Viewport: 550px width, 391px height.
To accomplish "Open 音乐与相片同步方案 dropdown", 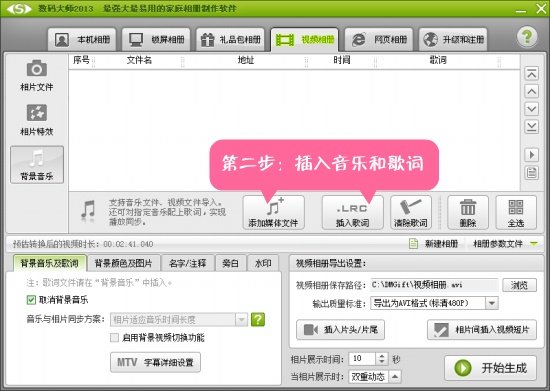I will [179, 319].
